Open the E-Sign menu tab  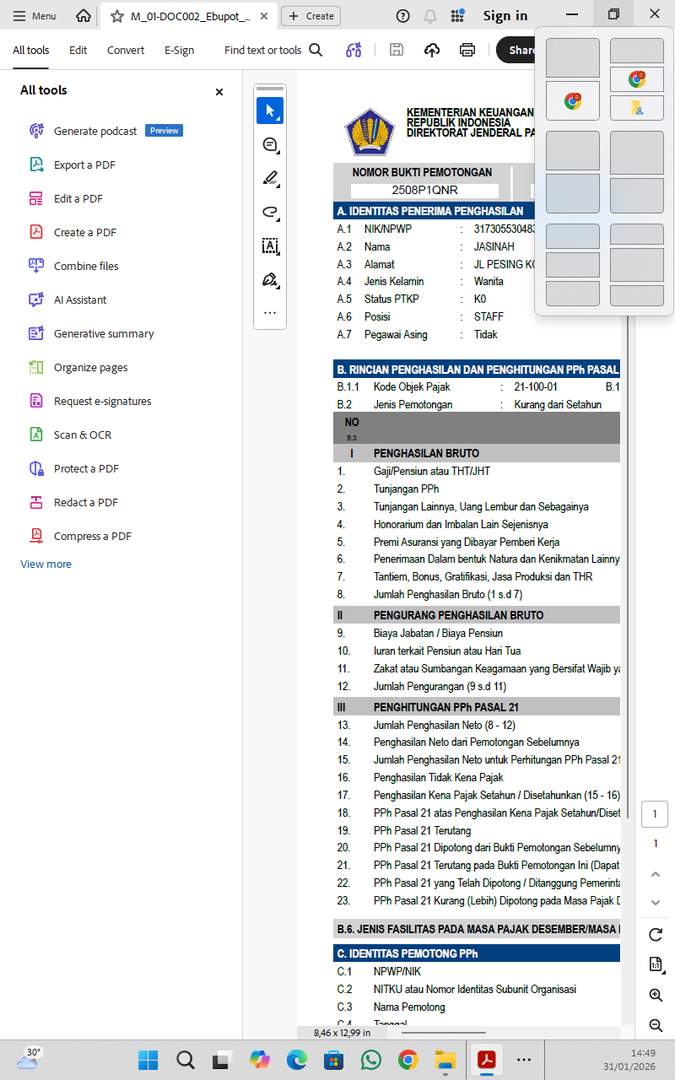pos(179,50)
